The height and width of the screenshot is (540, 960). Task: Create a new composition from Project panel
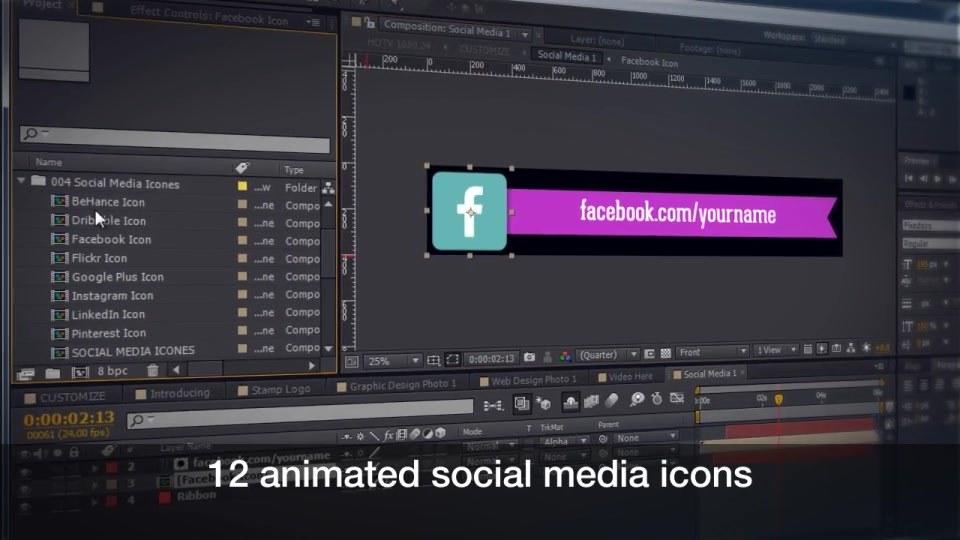[x=80, y=372]
